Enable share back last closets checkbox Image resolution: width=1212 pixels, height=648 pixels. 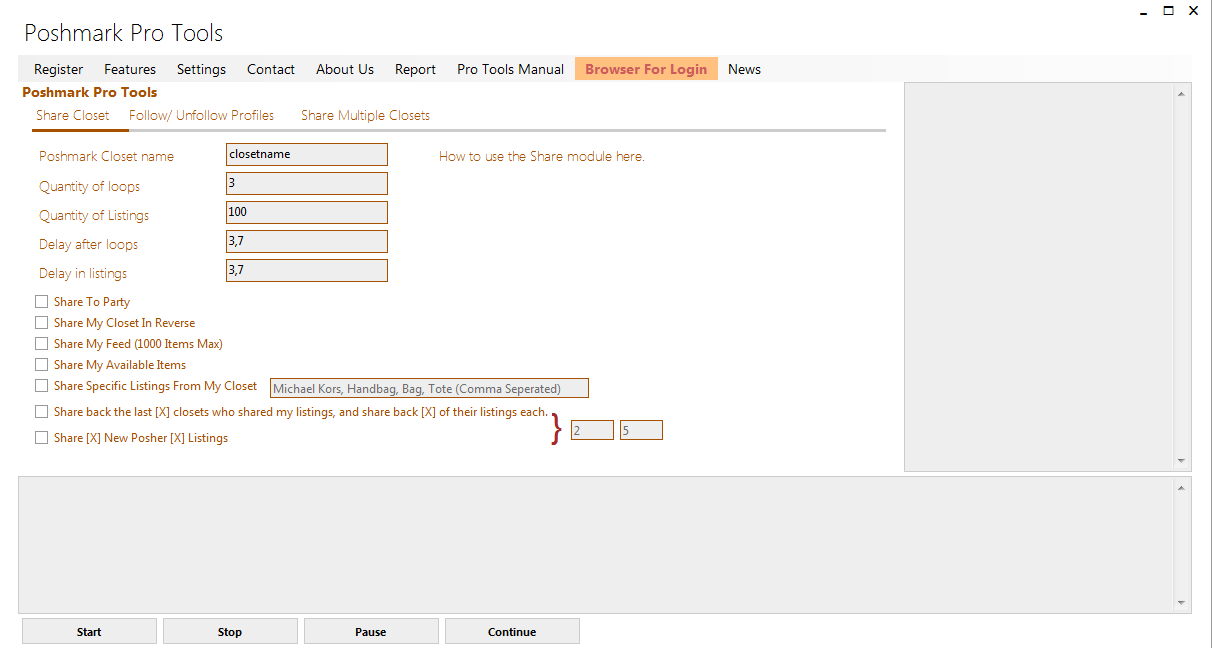(41, 411)
